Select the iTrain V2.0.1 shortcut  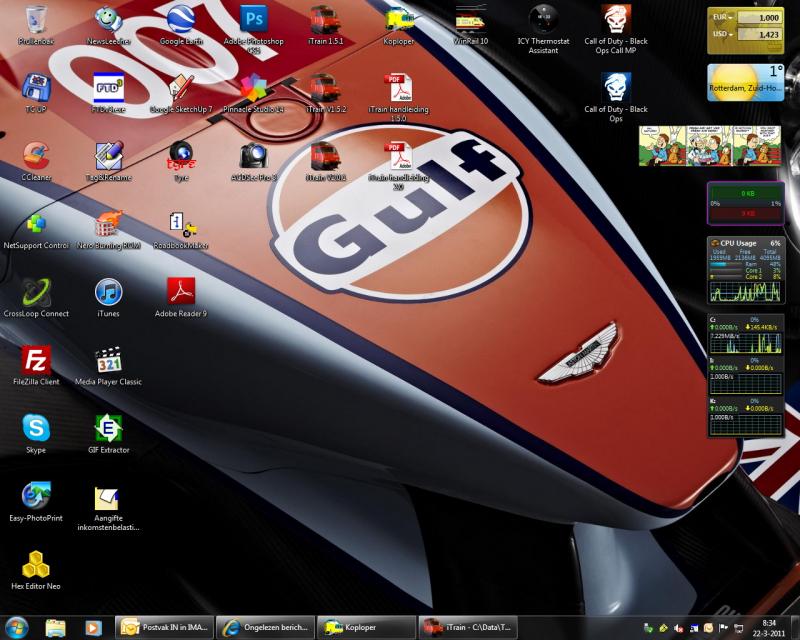pos(326,161)
